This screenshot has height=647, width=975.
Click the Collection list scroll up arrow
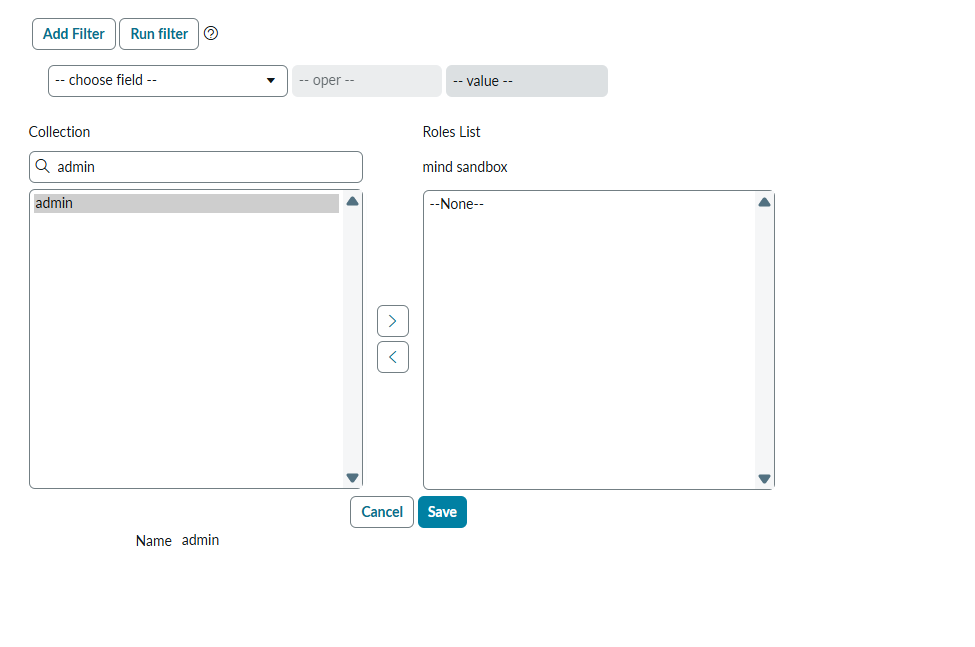(x=352, y=201)
